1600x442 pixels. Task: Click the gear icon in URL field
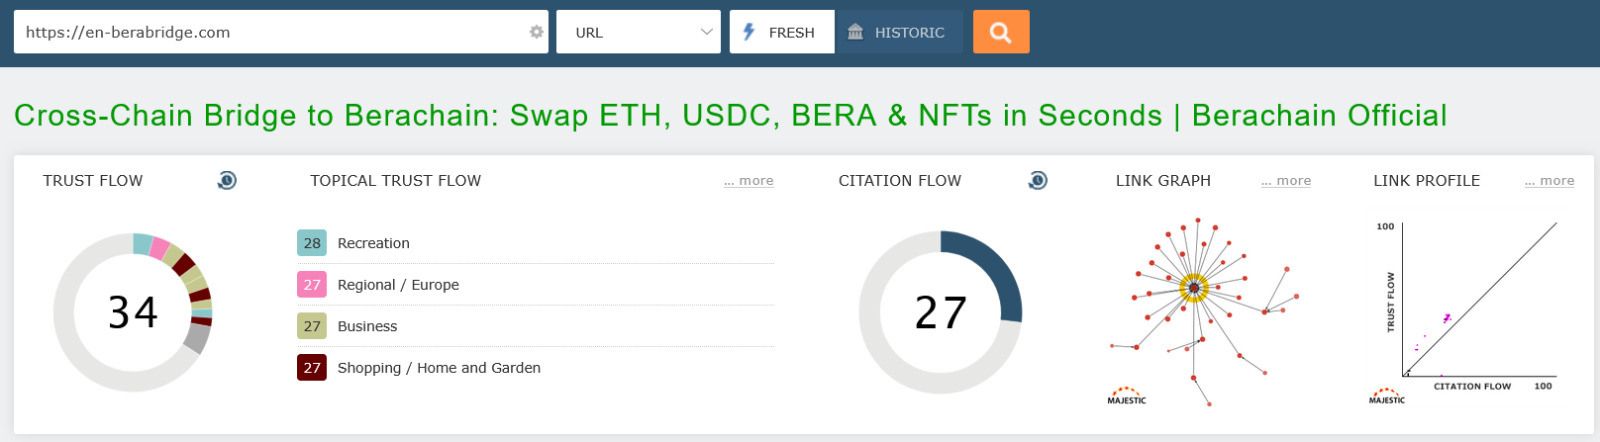coord(536,32)
